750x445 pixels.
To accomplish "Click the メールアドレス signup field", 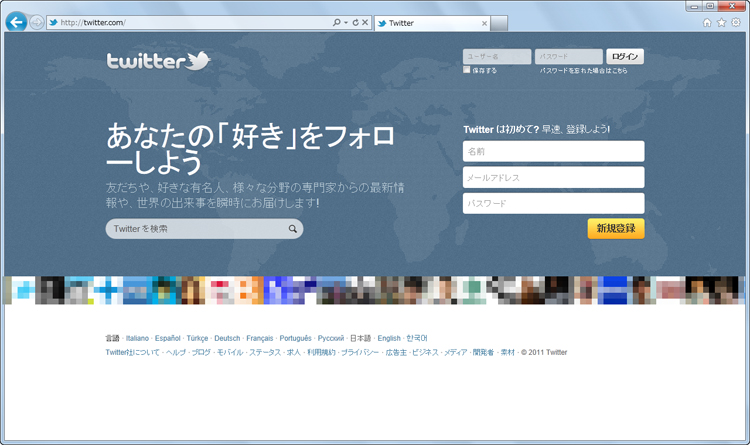I will point(553,178).
